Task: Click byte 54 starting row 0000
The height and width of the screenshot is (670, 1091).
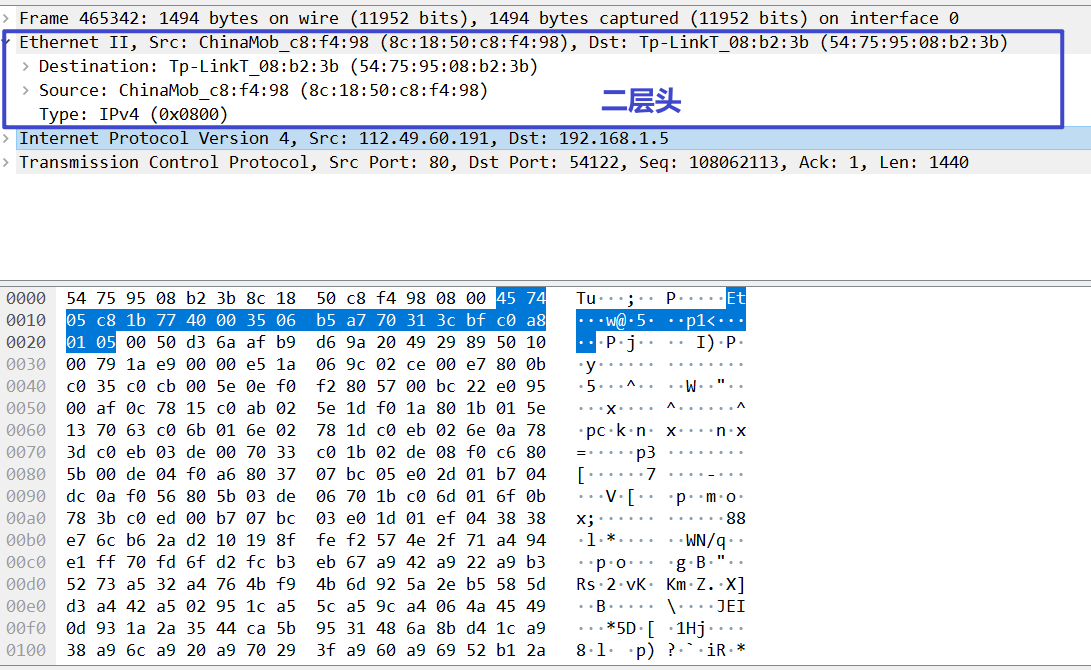Action: point(76,298)
